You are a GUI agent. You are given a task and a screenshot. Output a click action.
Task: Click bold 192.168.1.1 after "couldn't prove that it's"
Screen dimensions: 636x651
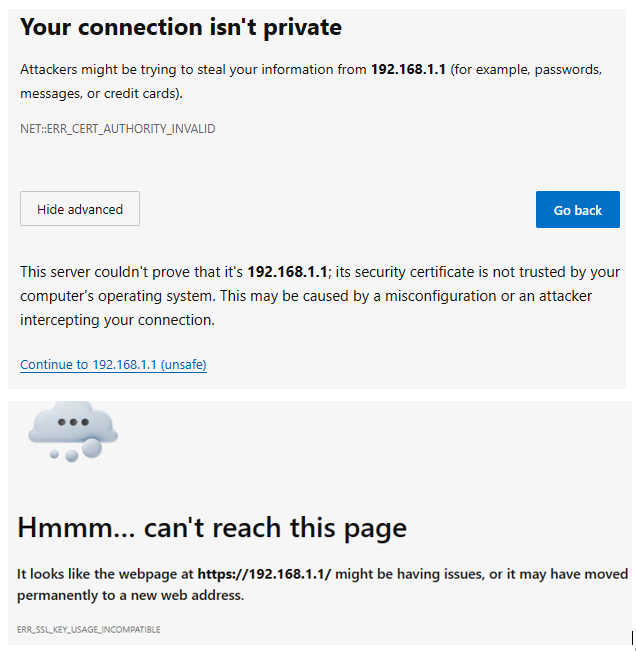[287, 272]
